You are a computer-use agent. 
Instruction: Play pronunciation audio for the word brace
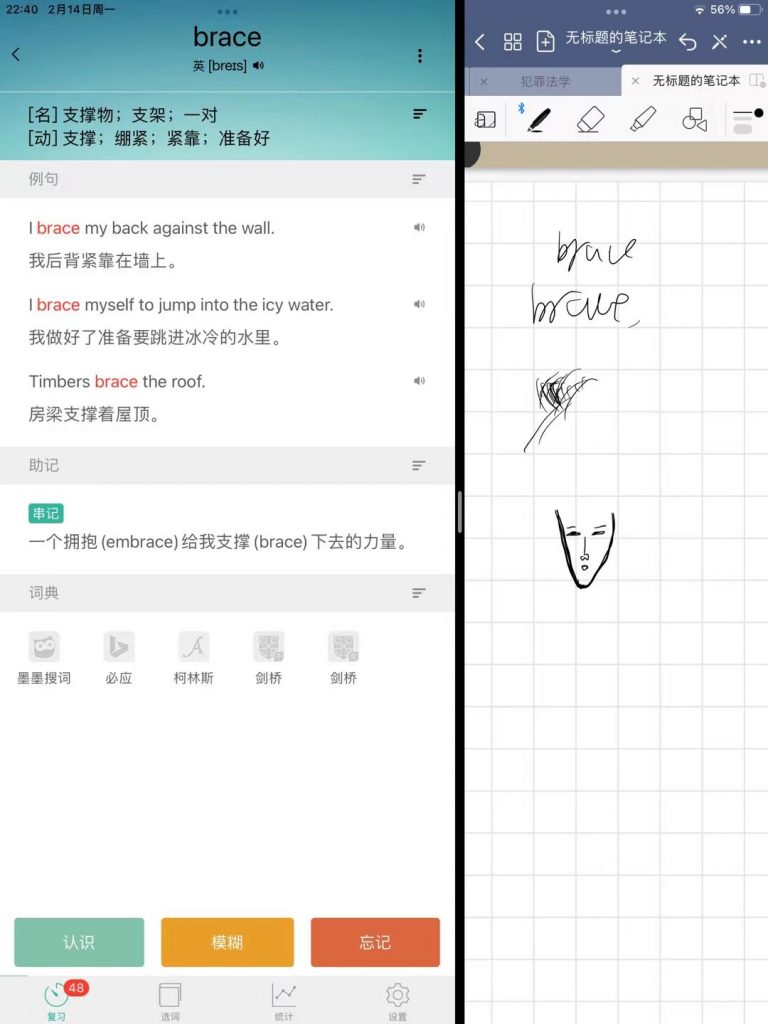click(259, 66)
